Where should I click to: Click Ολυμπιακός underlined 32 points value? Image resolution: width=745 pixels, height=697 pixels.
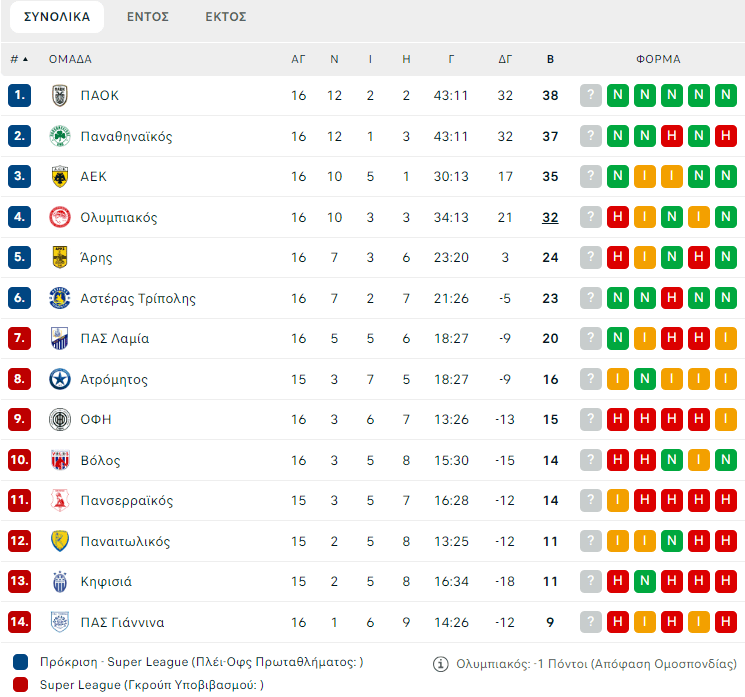[550, 217]
